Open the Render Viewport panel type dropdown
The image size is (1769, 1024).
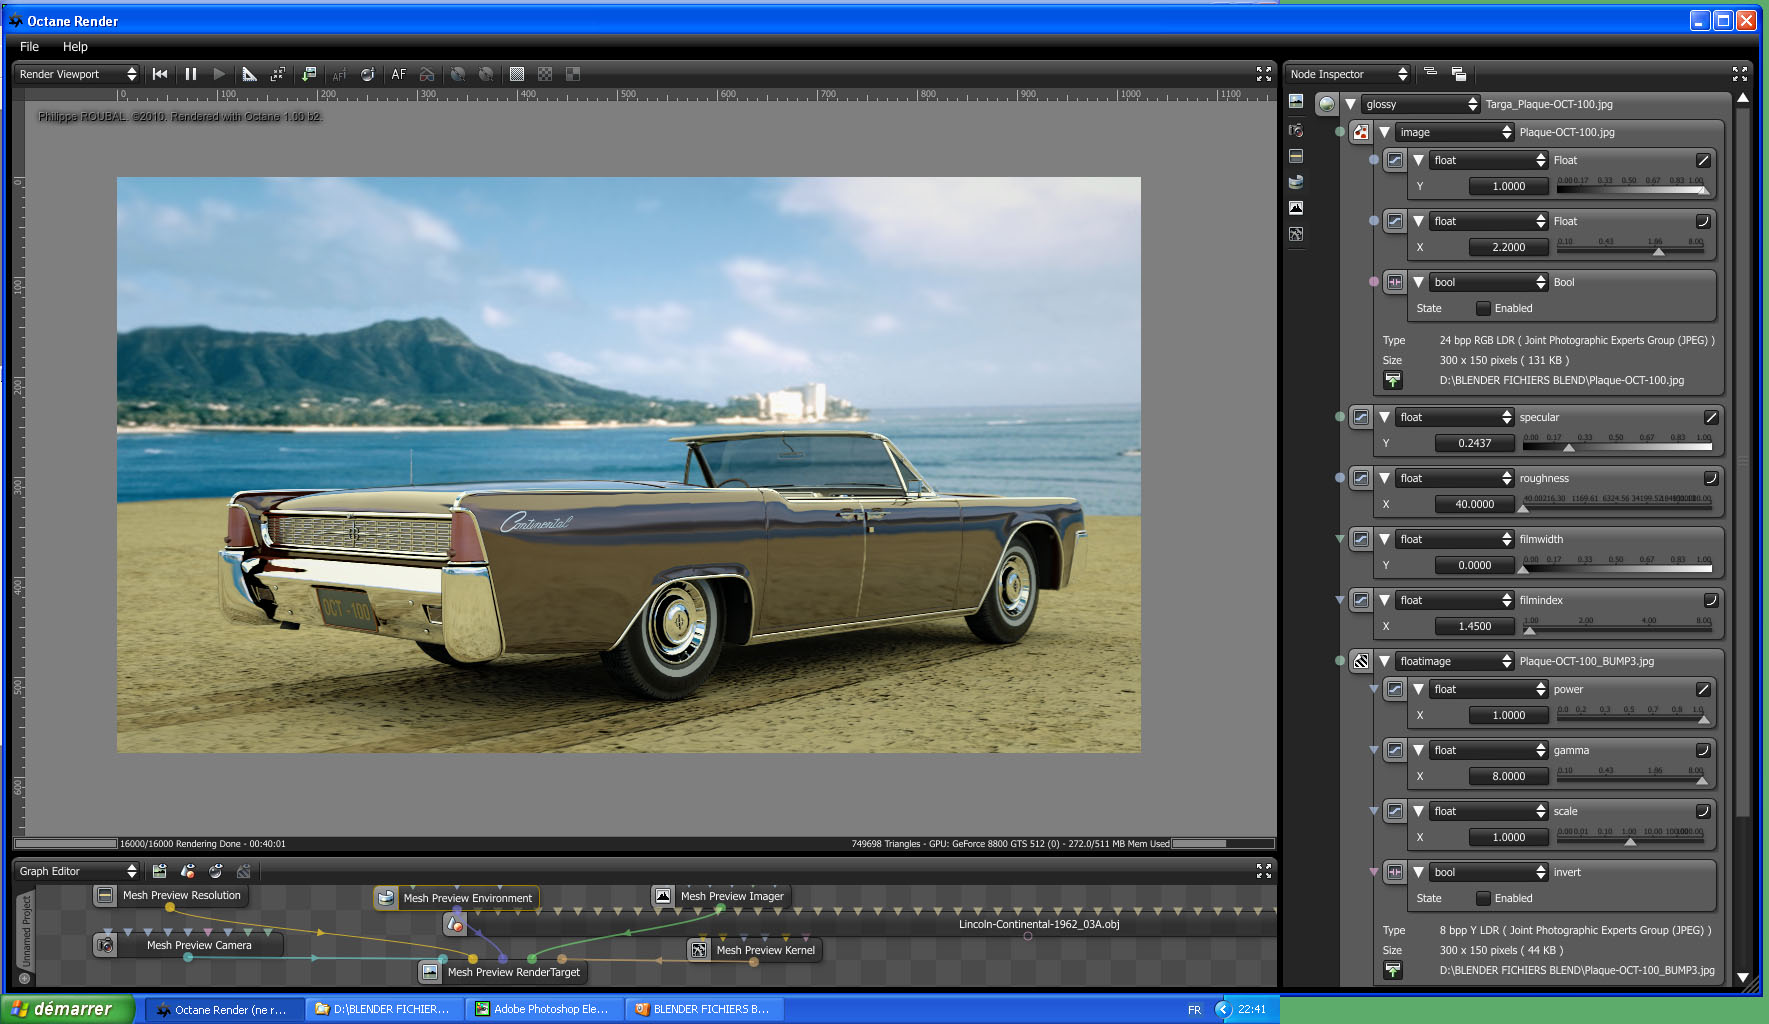point(77,74)
